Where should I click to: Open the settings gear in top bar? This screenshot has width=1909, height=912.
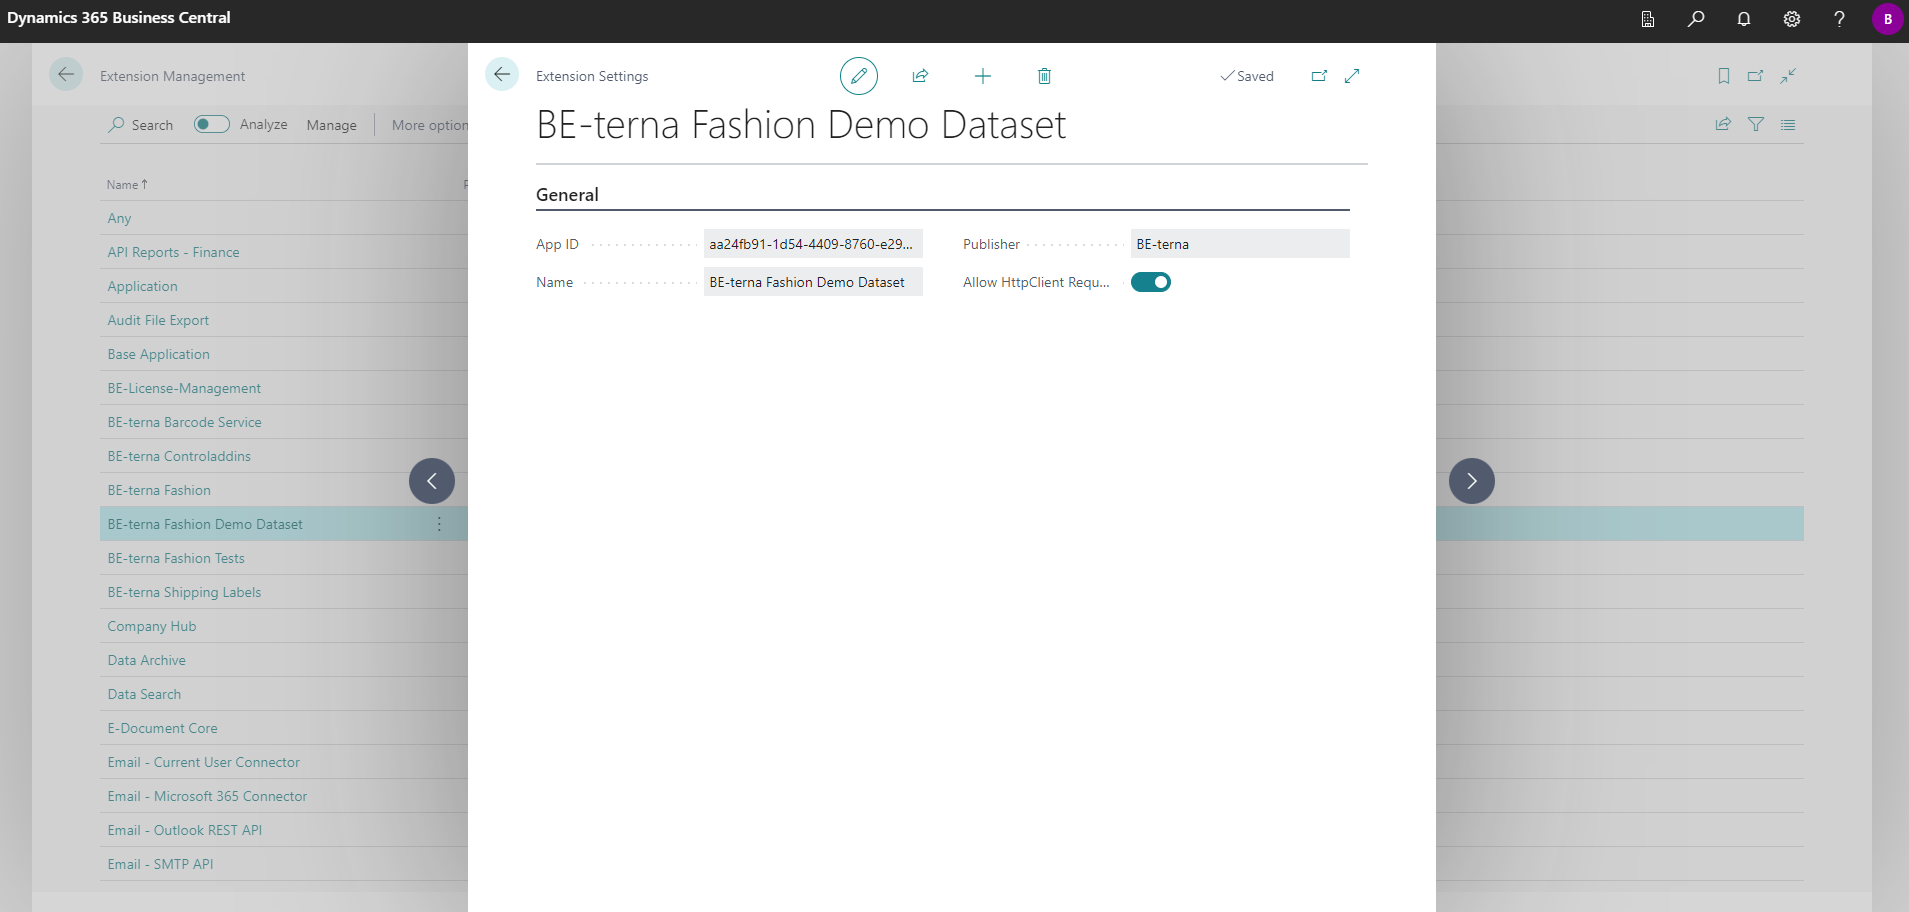click(x=1791, y=19)
